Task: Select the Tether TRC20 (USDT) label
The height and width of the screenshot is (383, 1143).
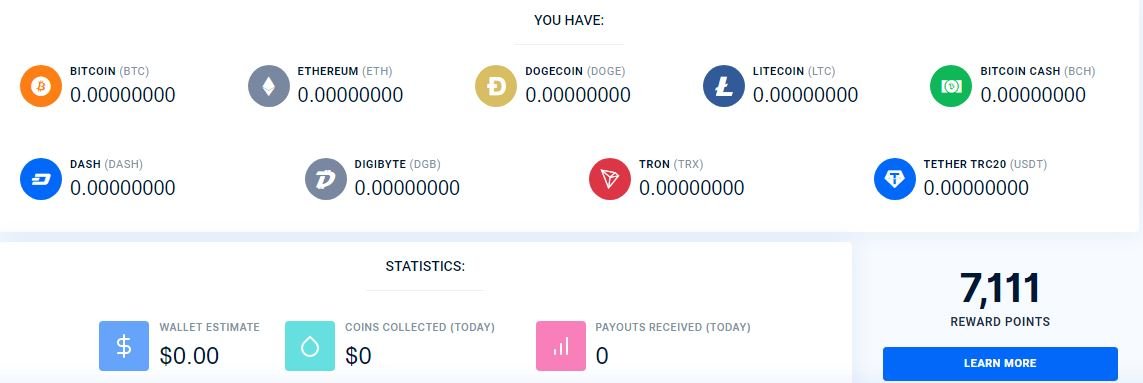Action: [985, 164]
